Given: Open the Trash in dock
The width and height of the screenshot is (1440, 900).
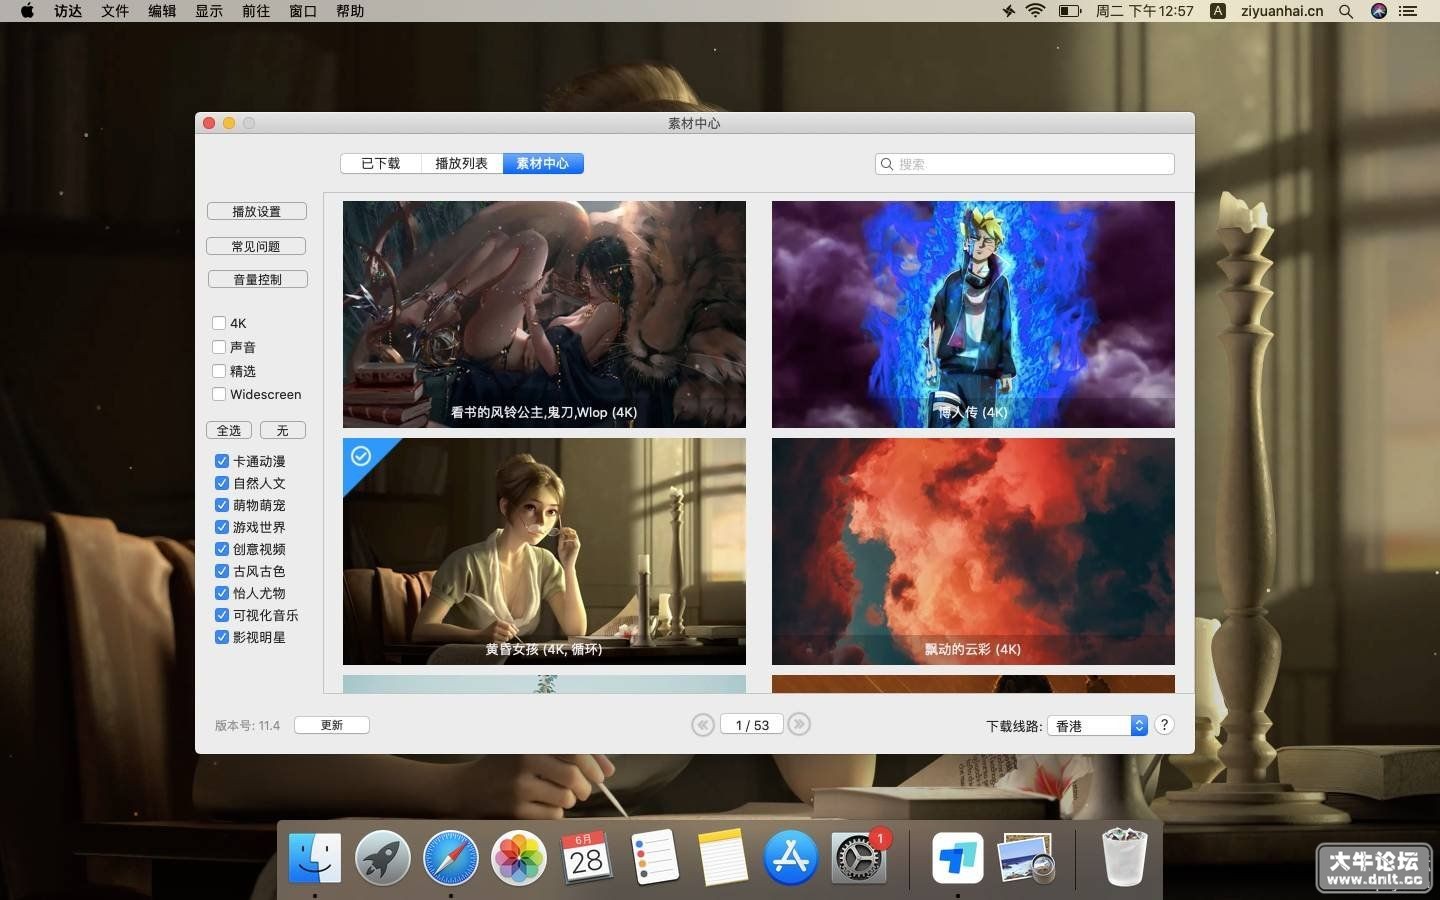Looking at the screenshot, I should tap(1124, 858).
